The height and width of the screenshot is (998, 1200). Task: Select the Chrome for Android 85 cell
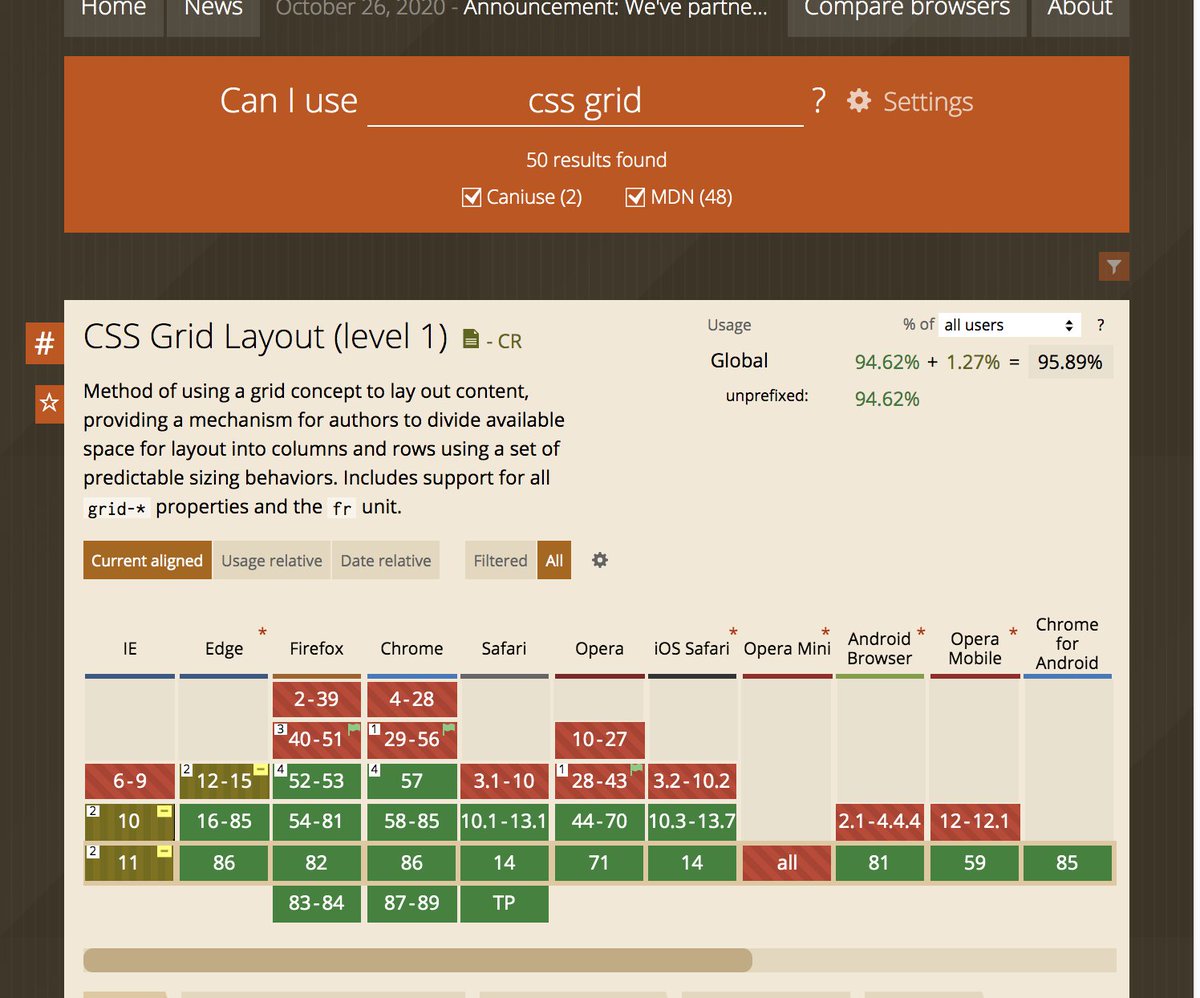[x=1067, y=863]
